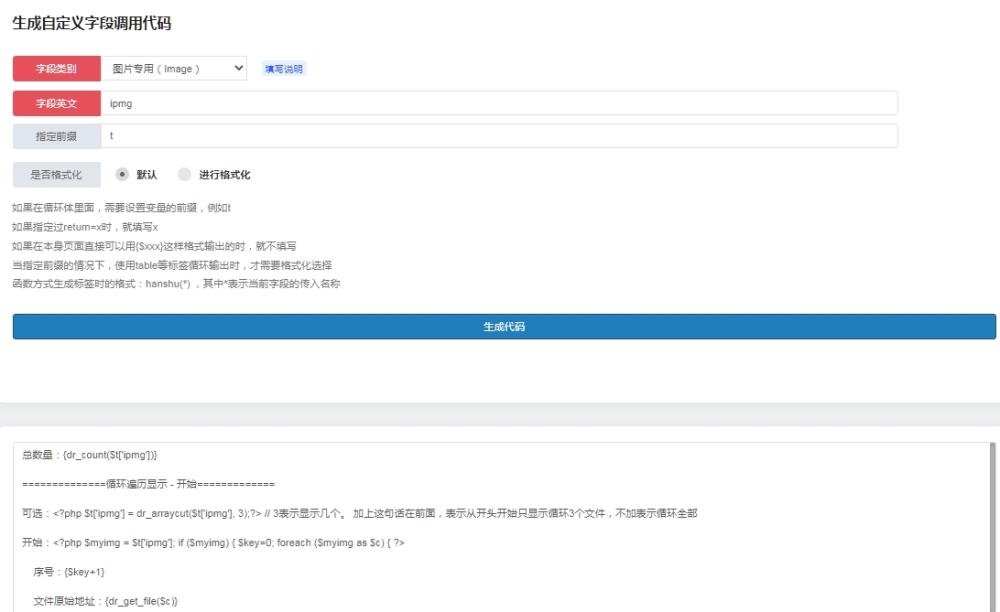Screen dimensions: 1000x612
Task: Click the hanshu(*) function format hint text
Action: coord(176,284)
